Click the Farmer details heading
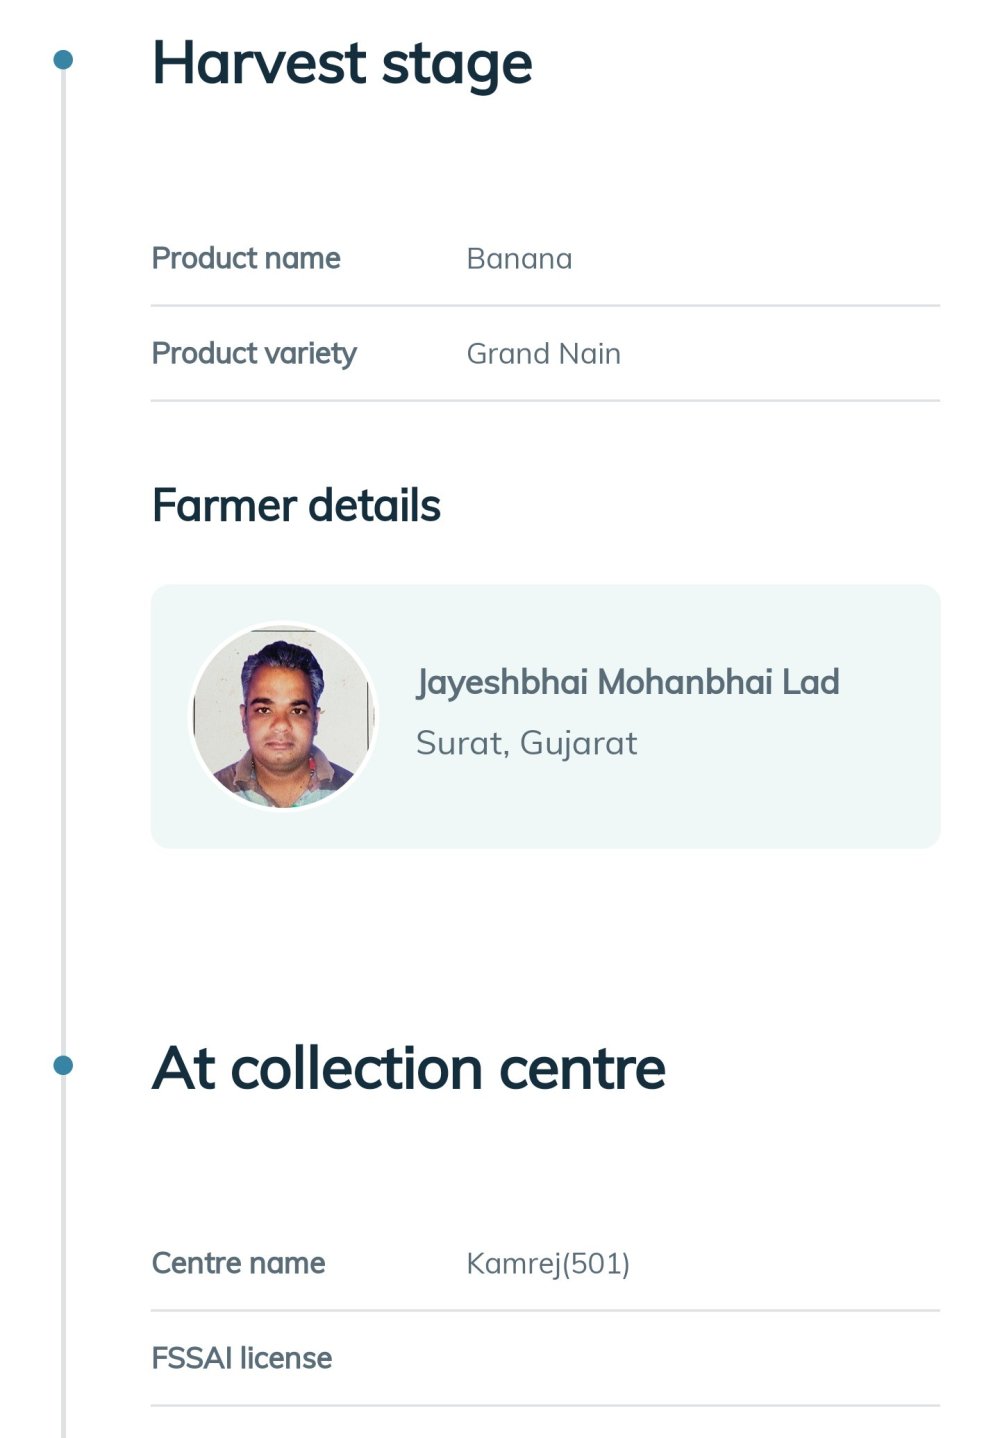 tap(296, 505)
